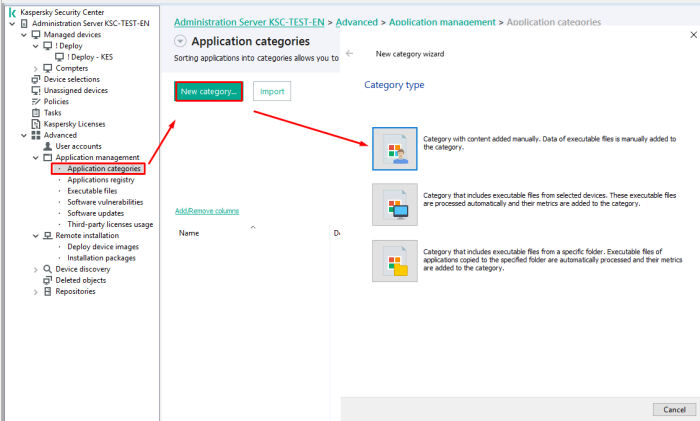This screenshot has width=700, height=421.
Task: Select Third-party licenses usage in tree
Action: pos(110,225)
